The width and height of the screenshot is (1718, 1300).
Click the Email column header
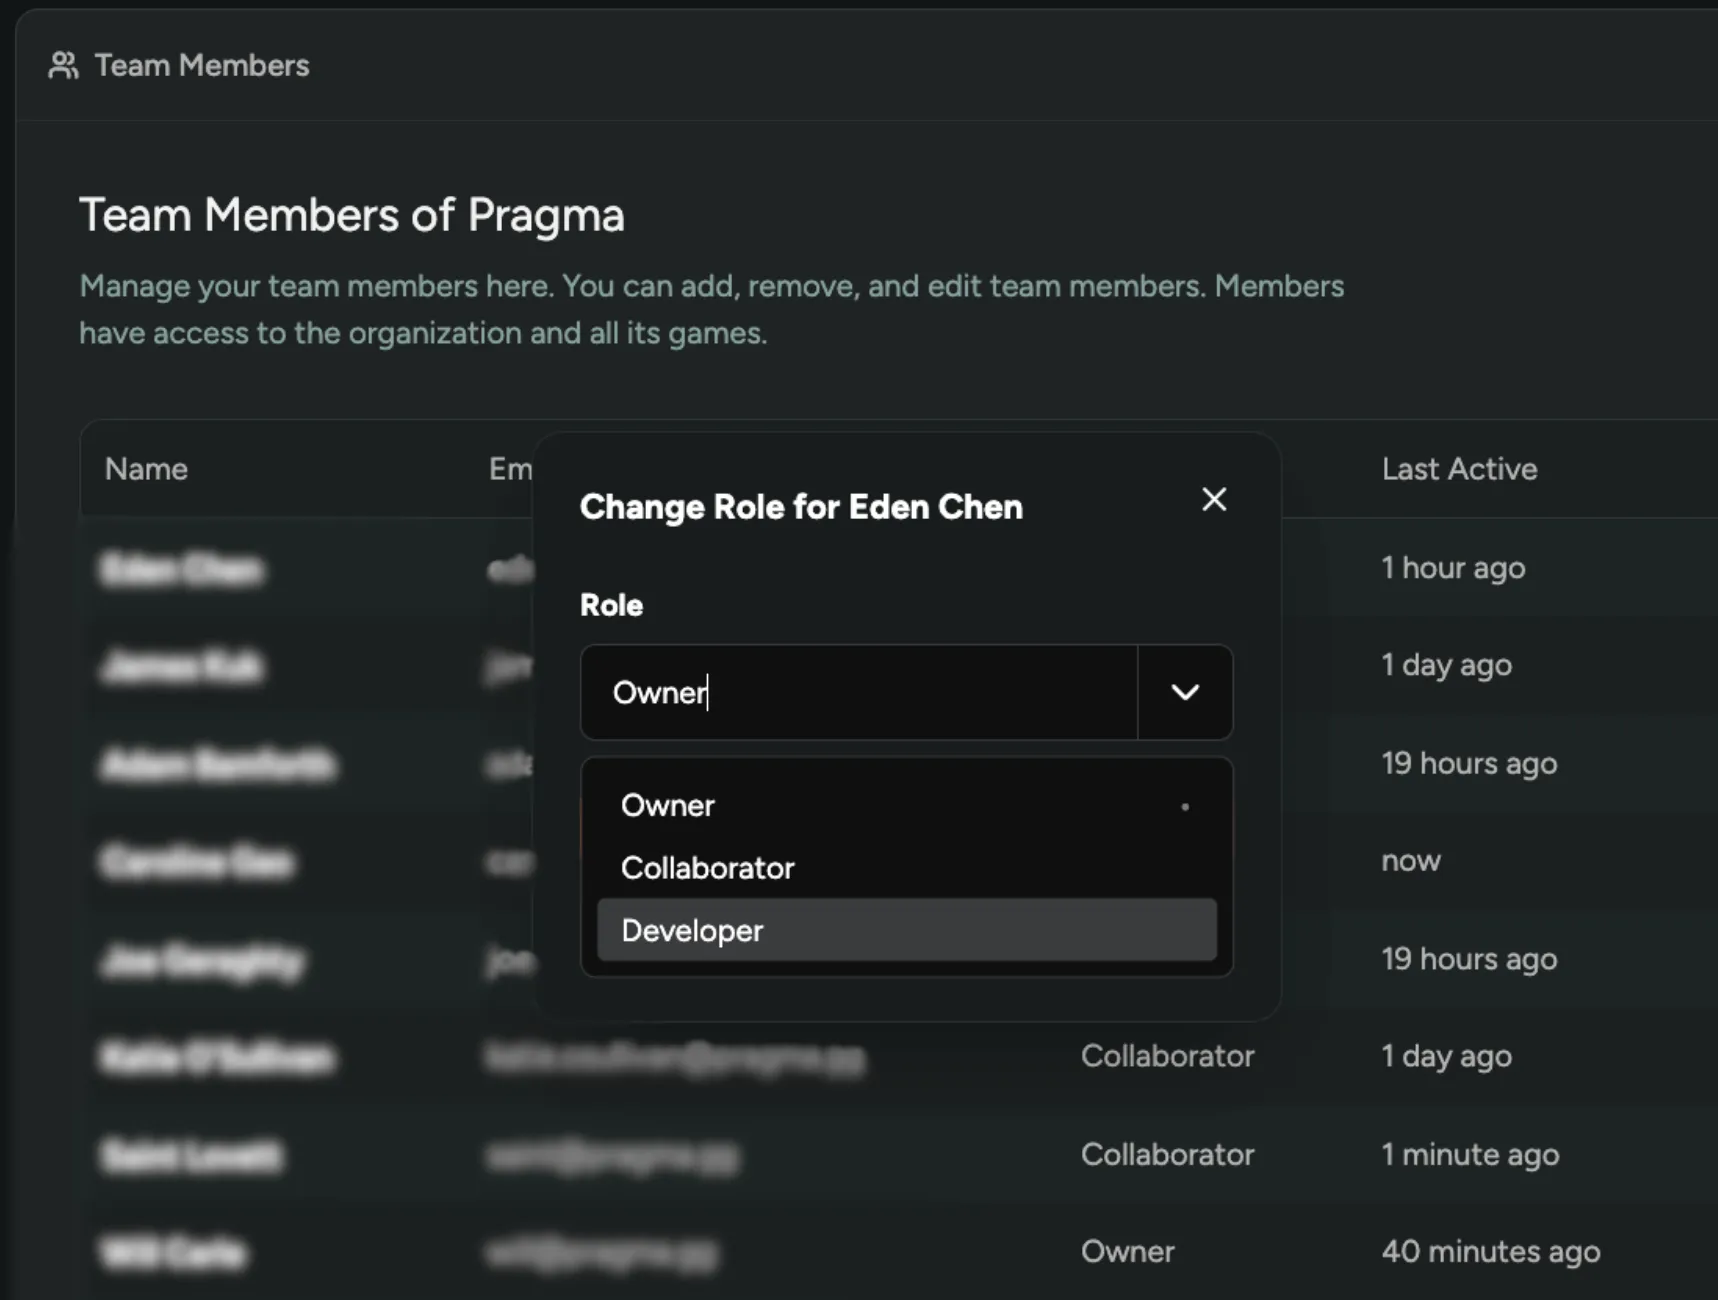(505, 469)
